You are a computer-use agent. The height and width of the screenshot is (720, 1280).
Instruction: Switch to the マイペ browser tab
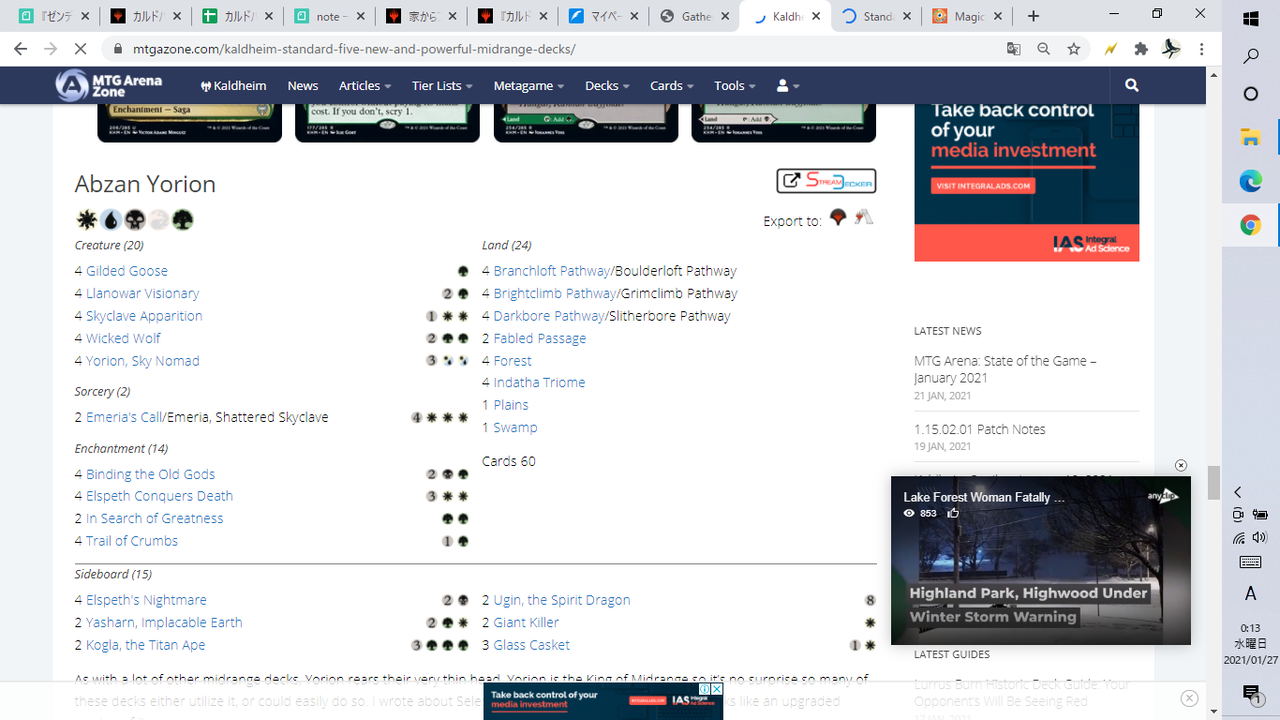(x=603, y=16)
